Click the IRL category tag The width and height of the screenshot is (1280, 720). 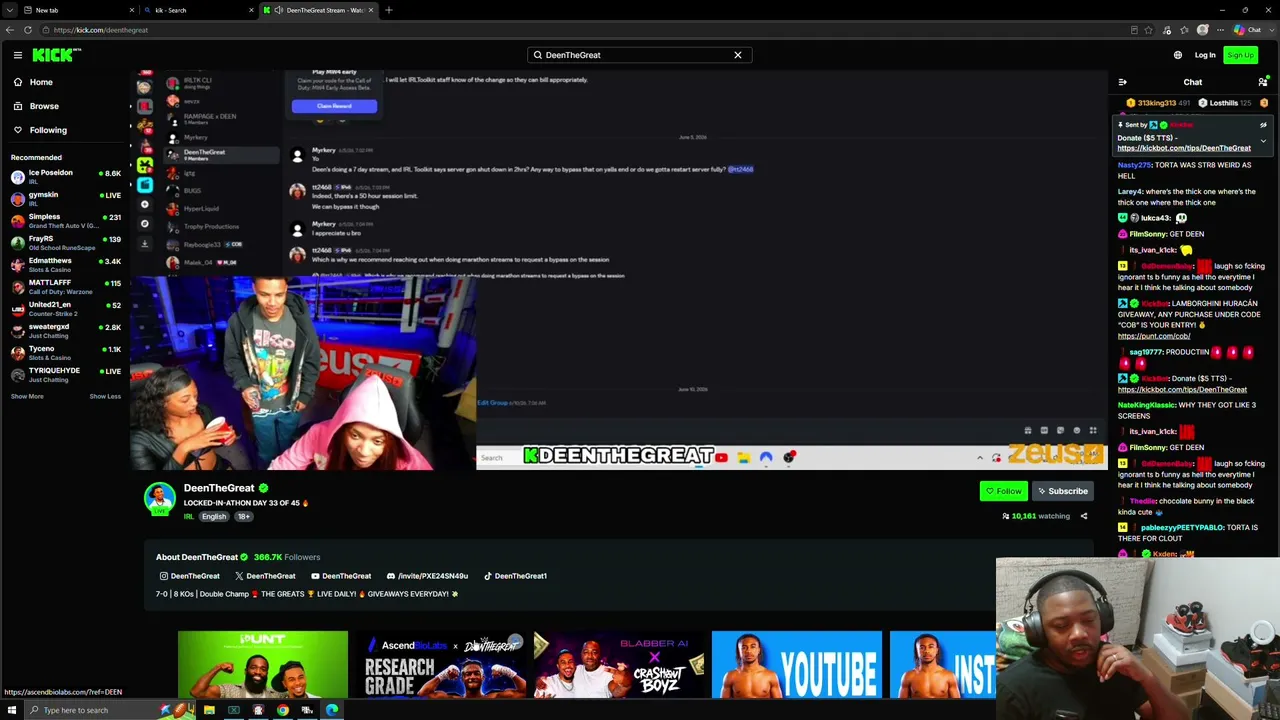pos(188,517)
